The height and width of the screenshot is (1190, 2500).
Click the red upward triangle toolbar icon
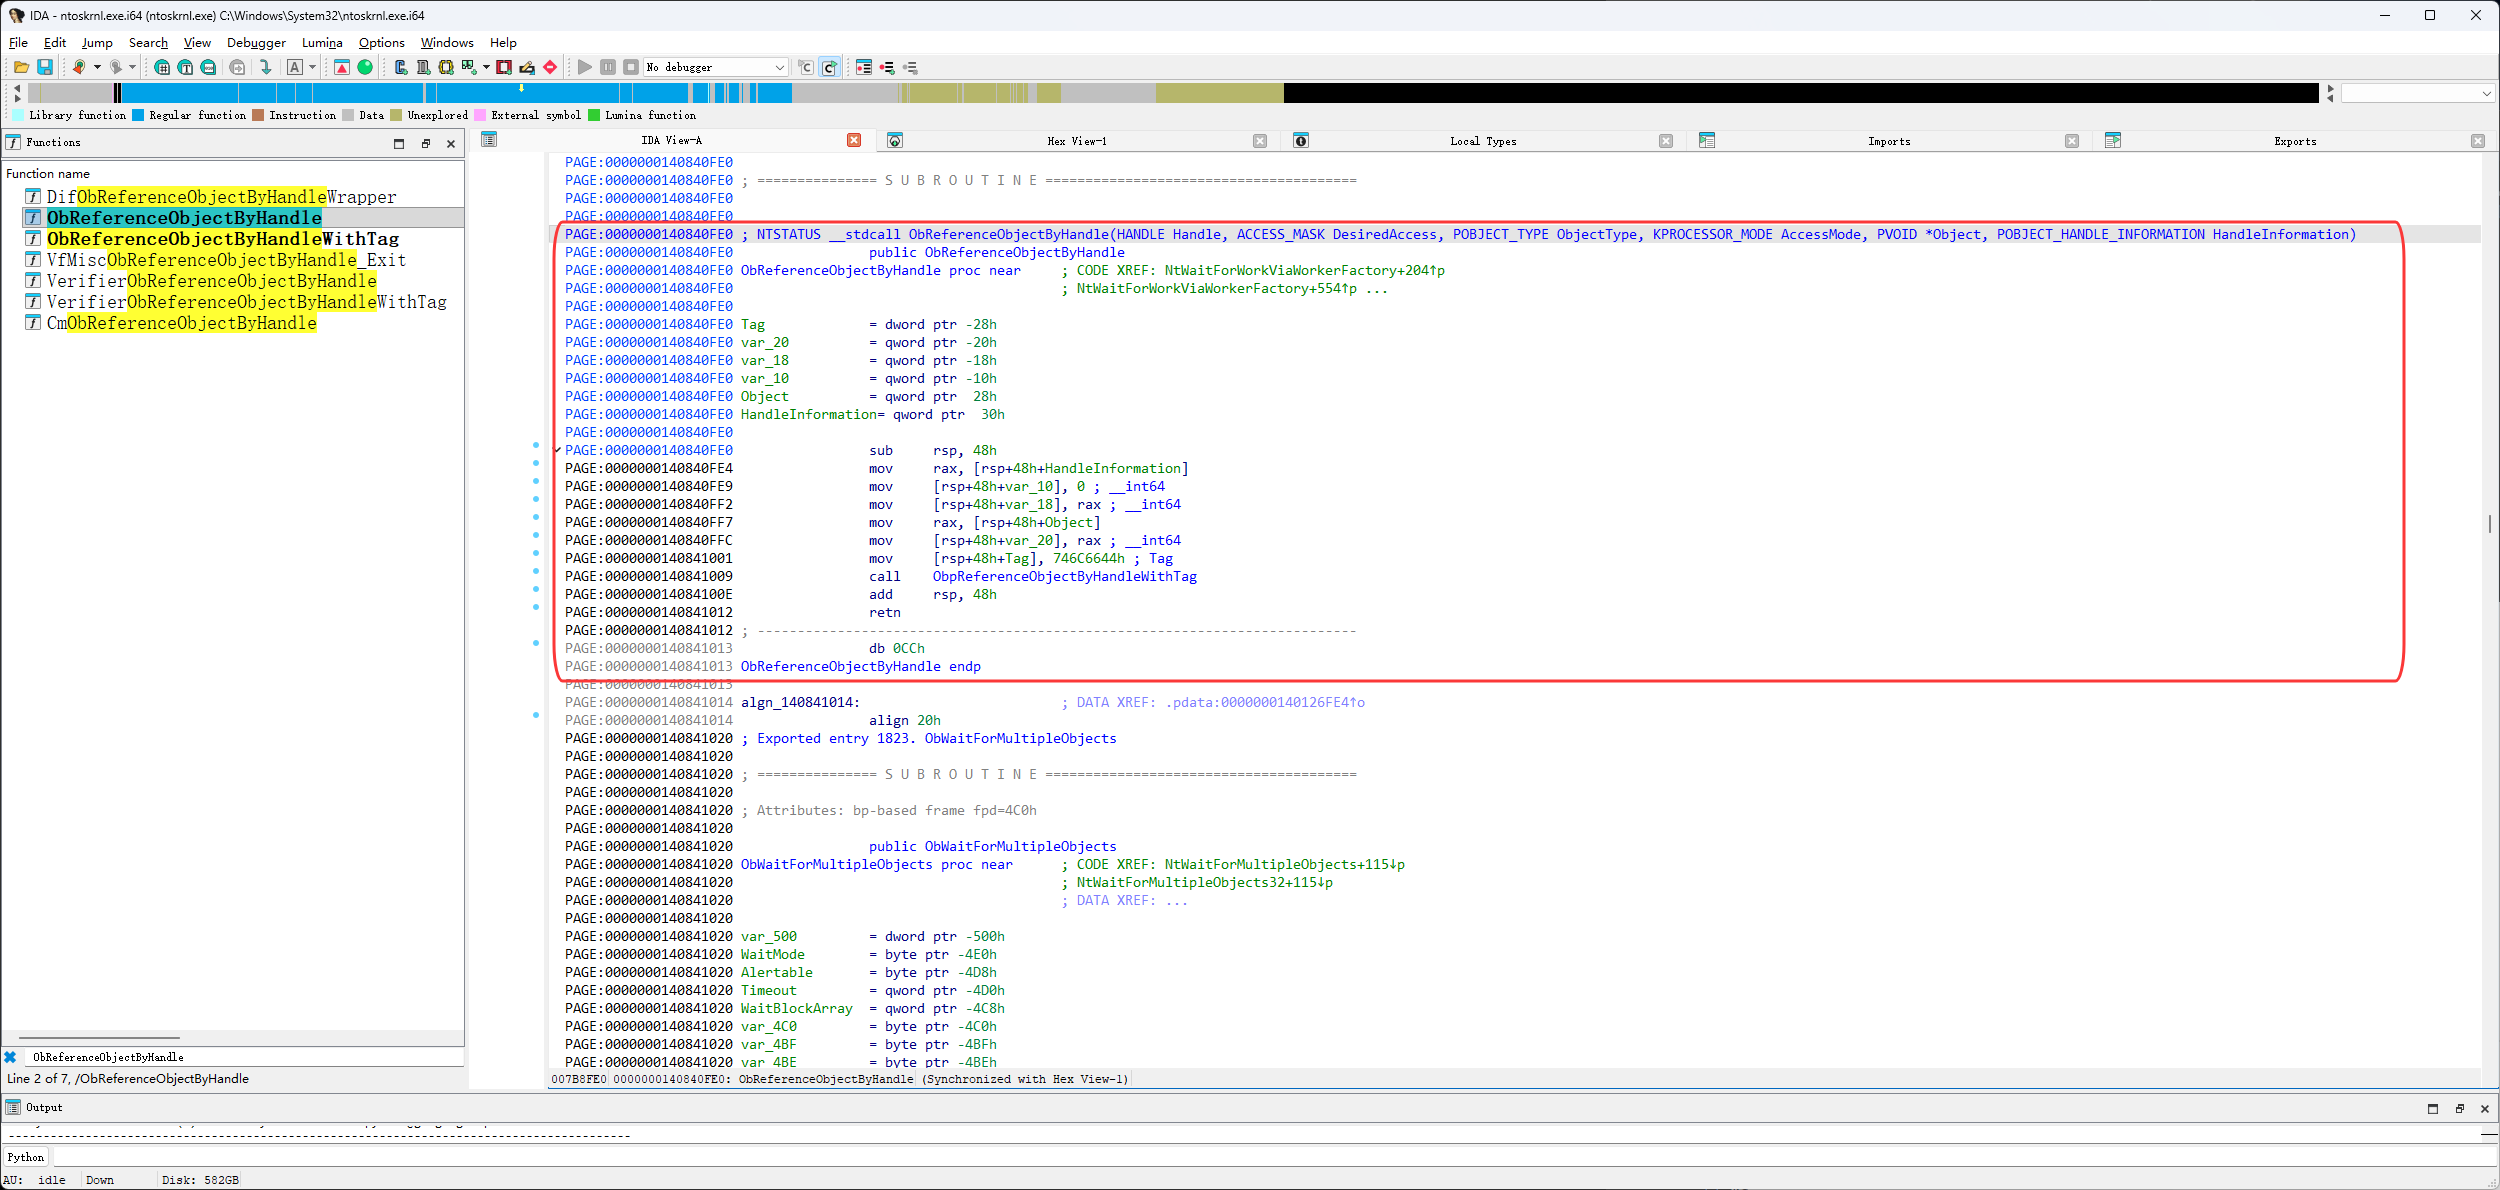(342, 67)
